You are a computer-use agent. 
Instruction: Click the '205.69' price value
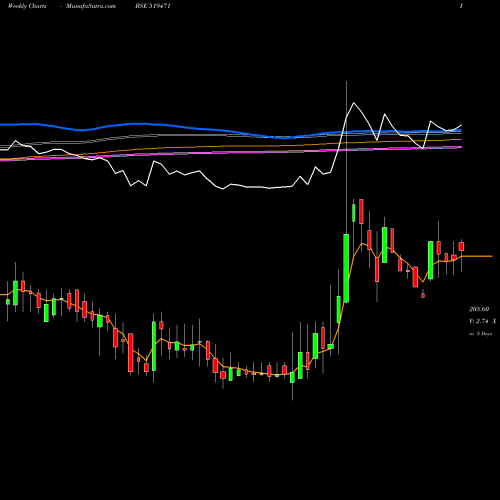[479, 309]
